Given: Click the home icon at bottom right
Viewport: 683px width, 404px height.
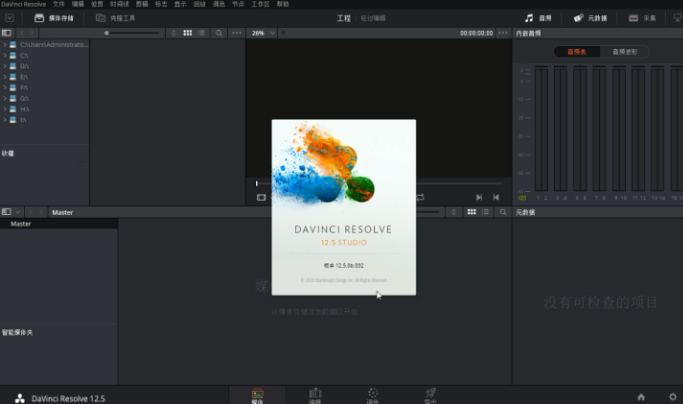Looking at the screenshot, I should (641, 397).
